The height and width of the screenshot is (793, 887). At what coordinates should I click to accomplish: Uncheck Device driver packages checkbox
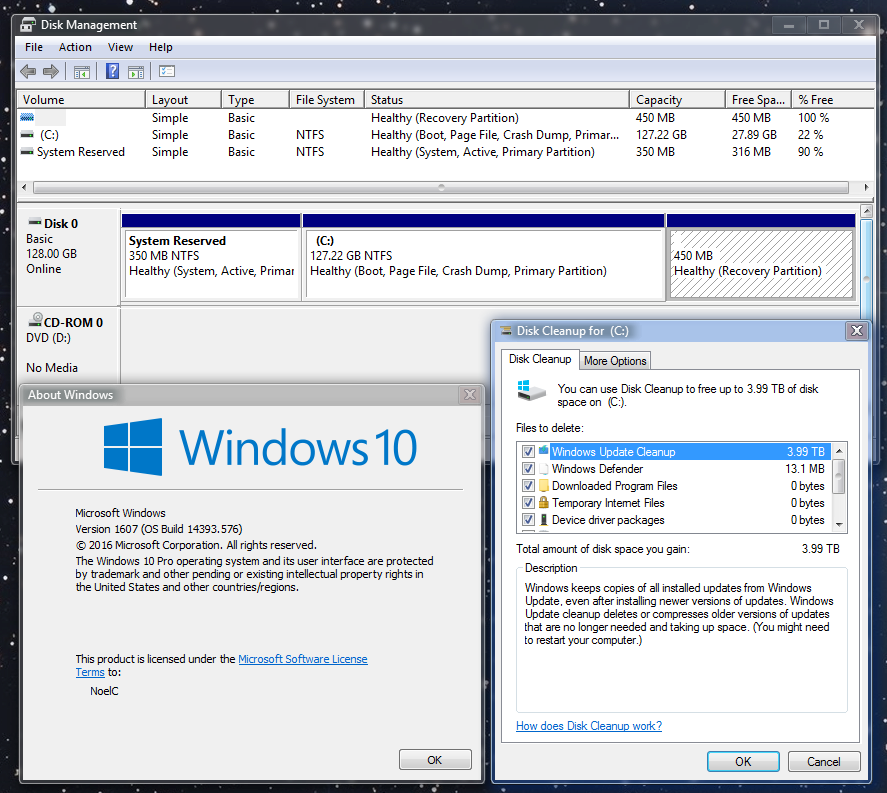[x=528, y=519]
